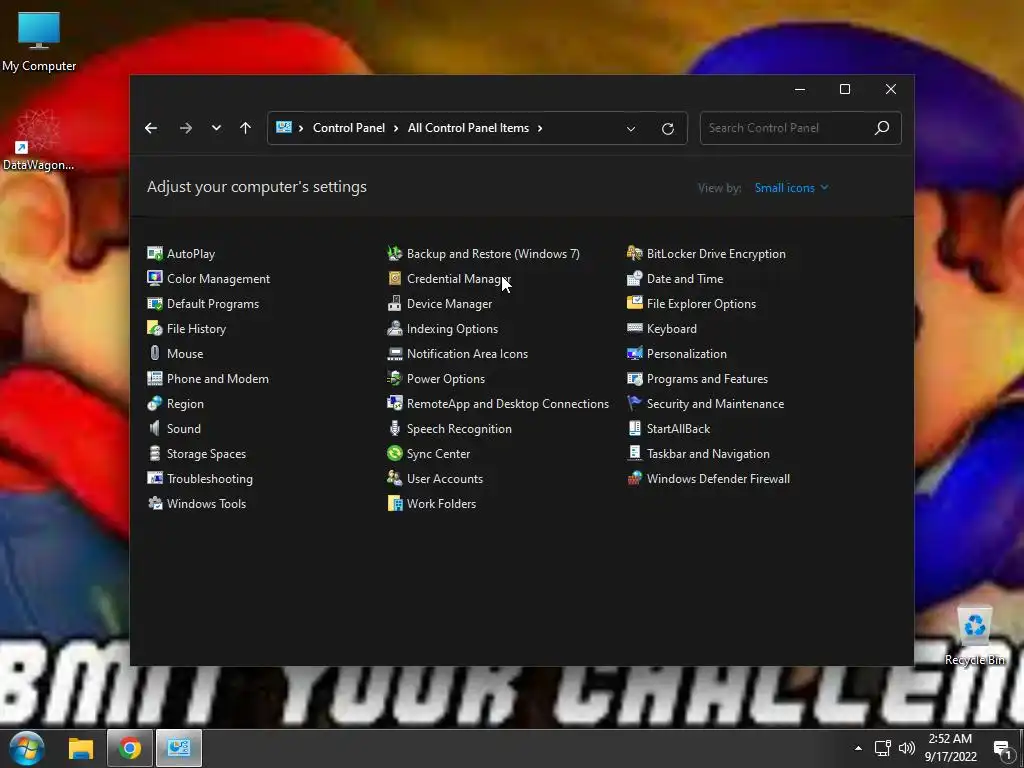This screenshot has width=1024, height=768.
Task: Expand the chevron after All Control Panel Items
Action: [x=539, y=128]
